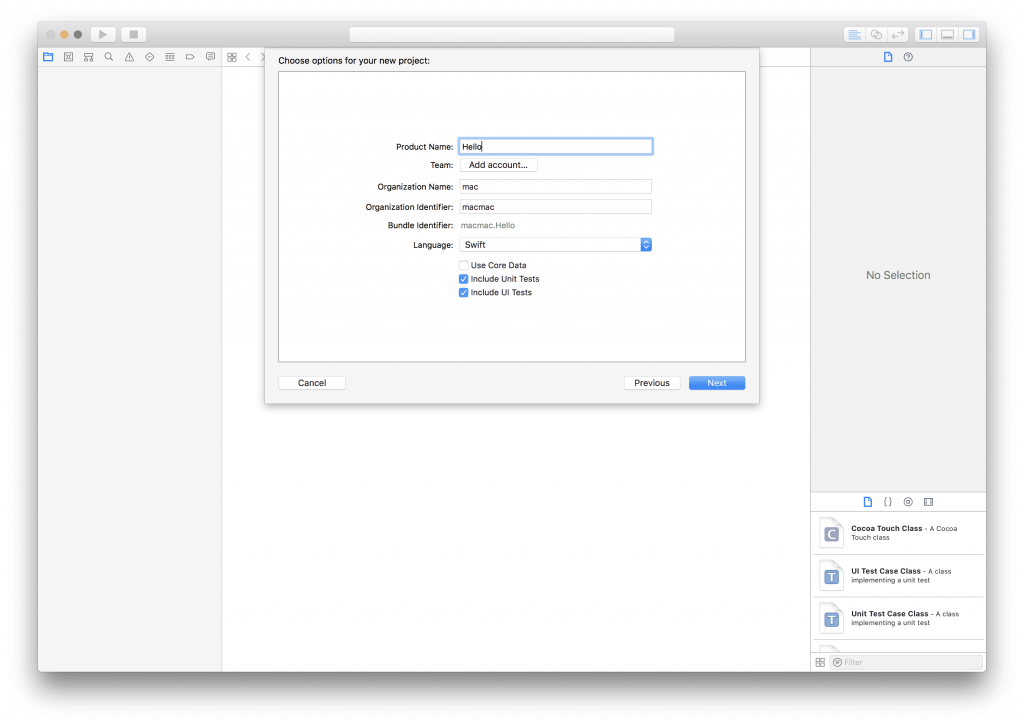Open the Issue navigator warning icon

[129, 57]
